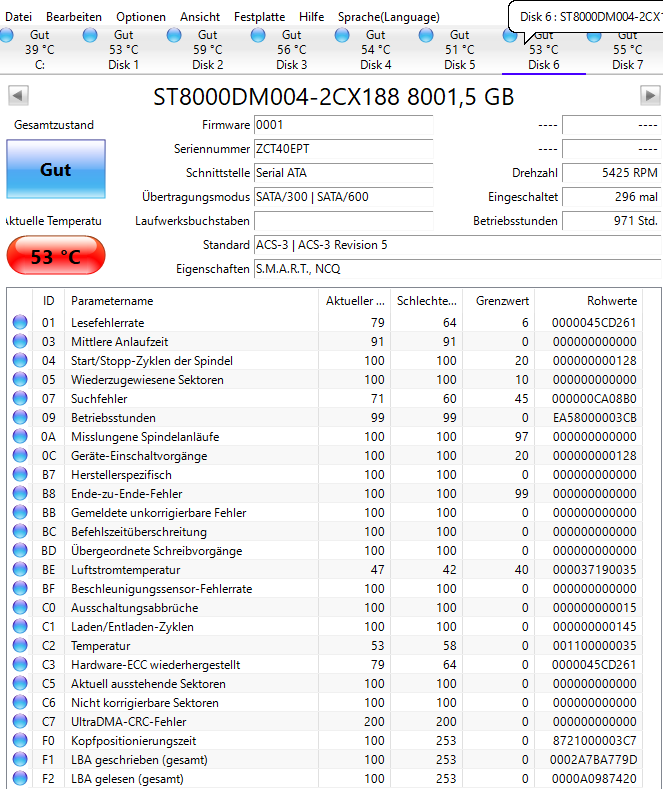Screen dimensions: 663x789
Task: Click the 53 °C temperature indicator
Action: click(x=56, y=256)
